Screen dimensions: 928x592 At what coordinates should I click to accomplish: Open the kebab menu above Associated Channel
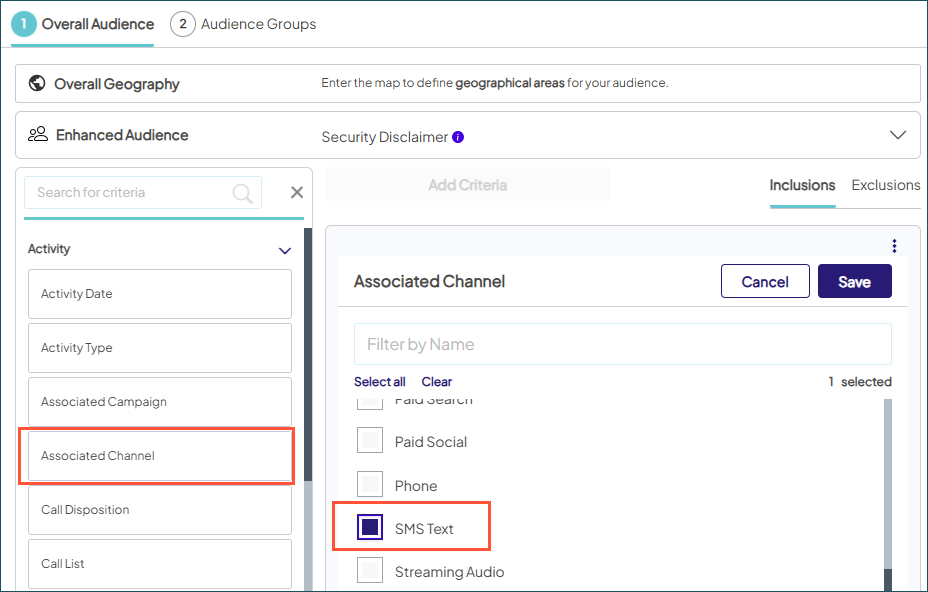[x=894, y=244]
